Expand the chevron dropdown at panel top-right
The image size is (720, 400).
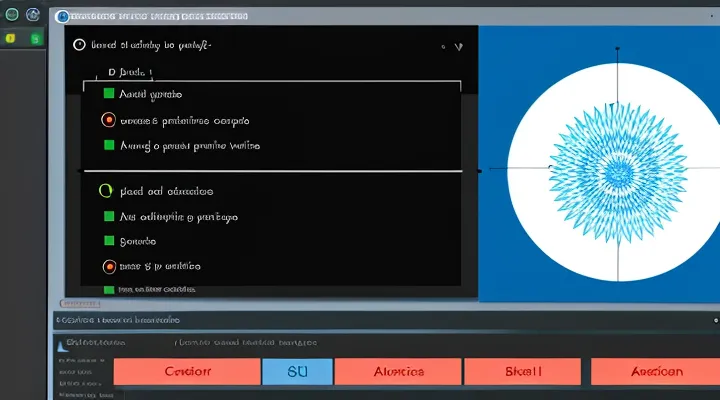(x=458, y=46)
